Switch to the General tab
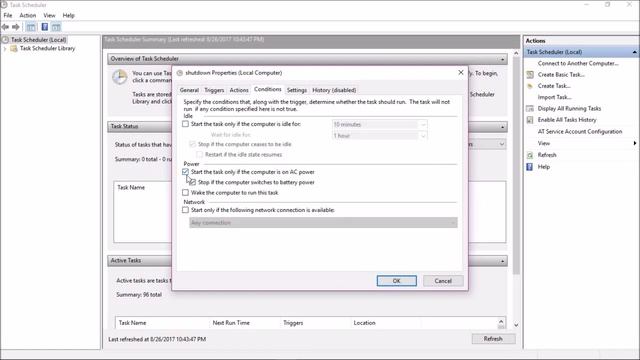The image size is (640, 360). [x=189, y=90]
